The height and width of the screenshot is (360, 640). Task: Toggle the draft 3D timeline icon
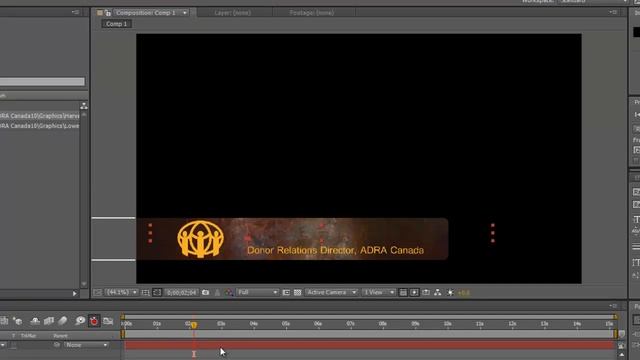coord(18,321)
